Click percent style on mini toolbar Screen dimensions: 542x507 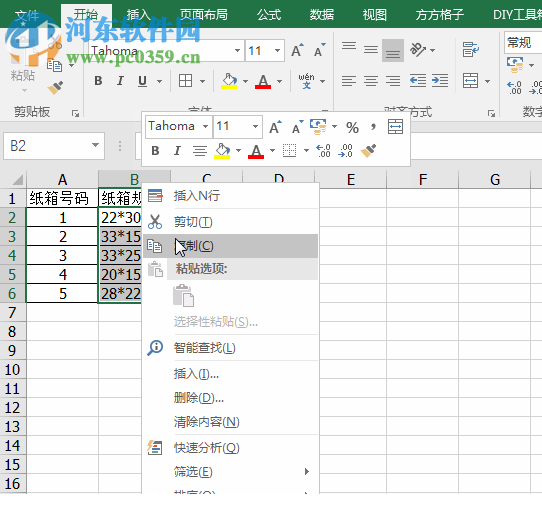352,128
